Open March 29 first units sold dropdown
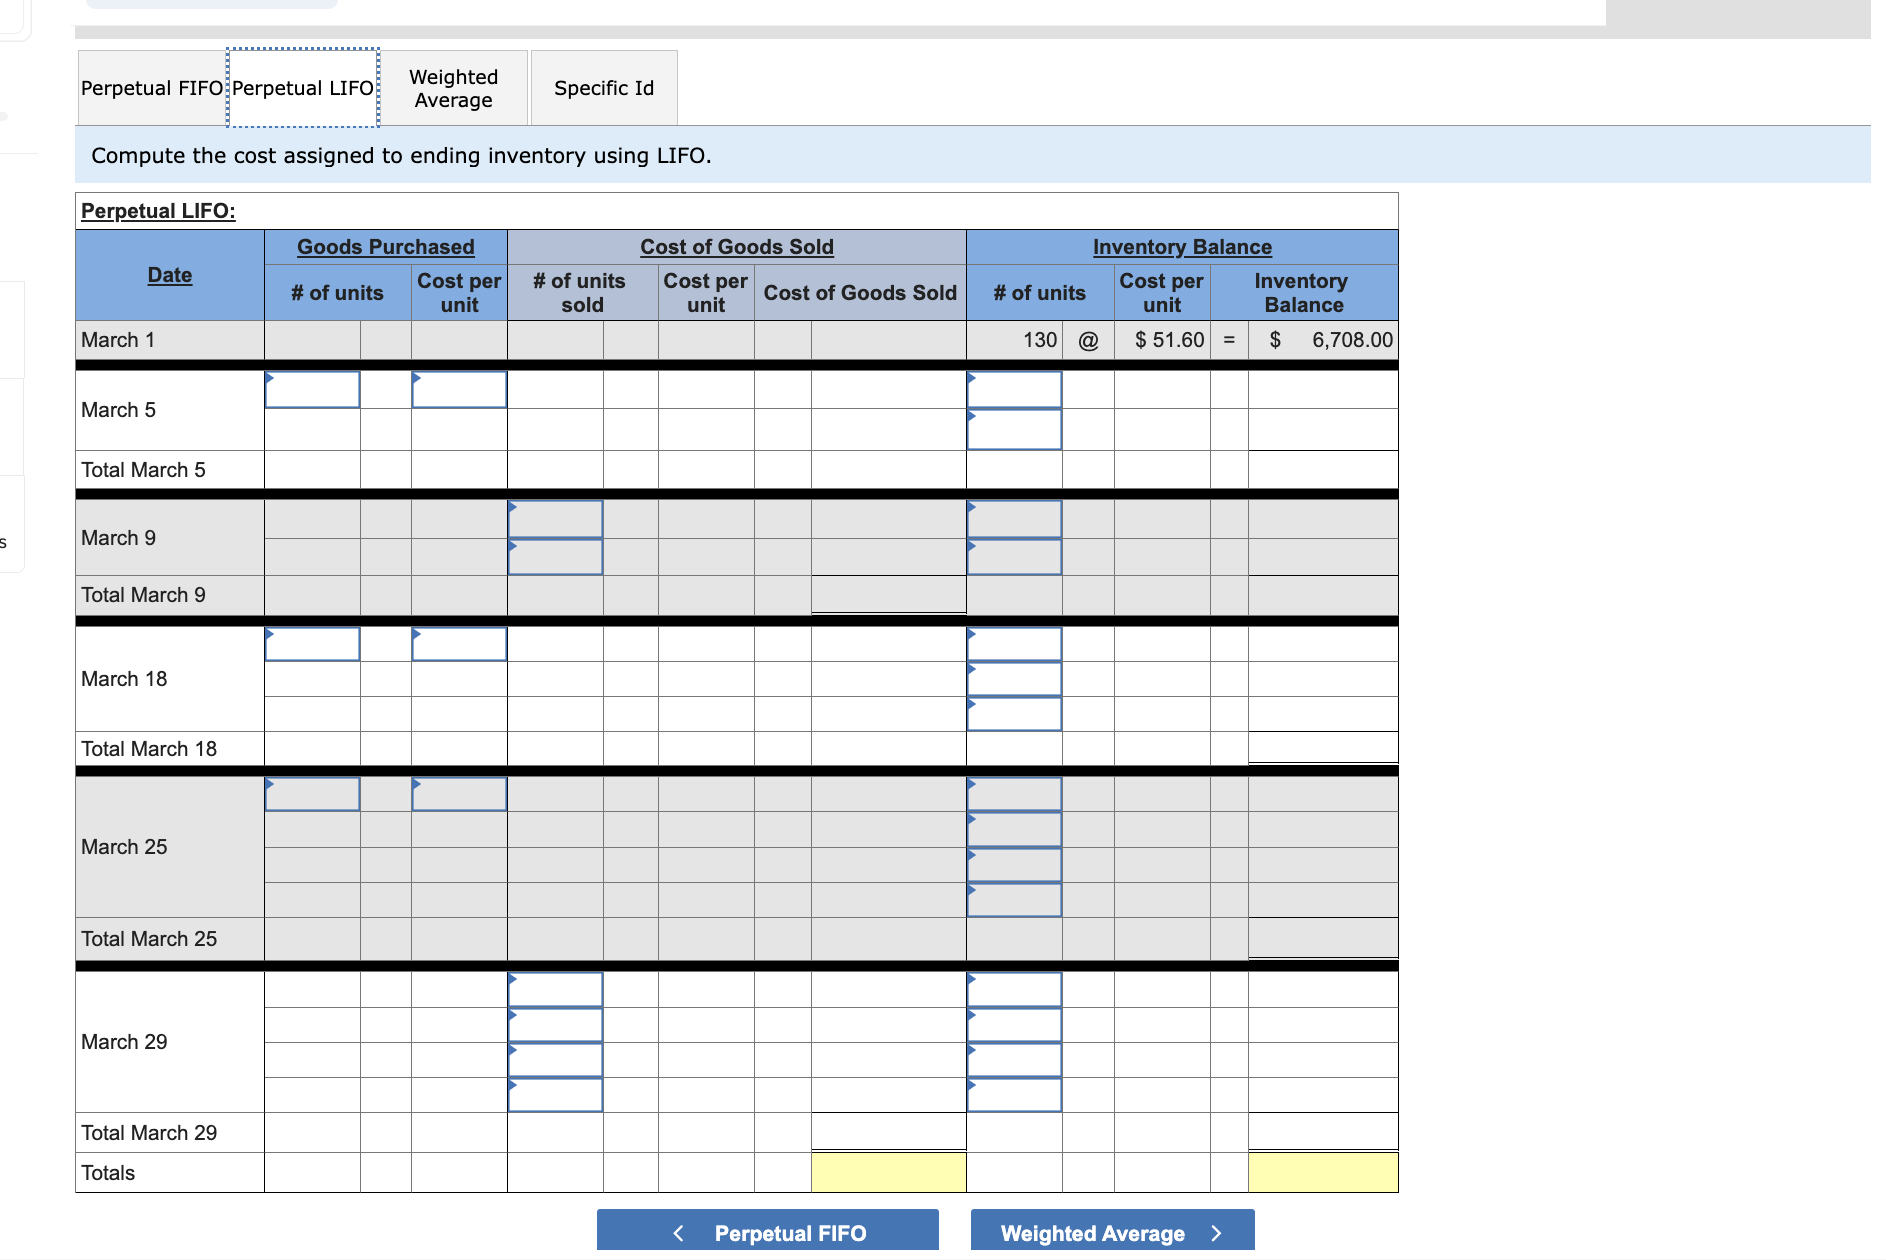This screenshot has height=1260, width=1886. [555, 989]
